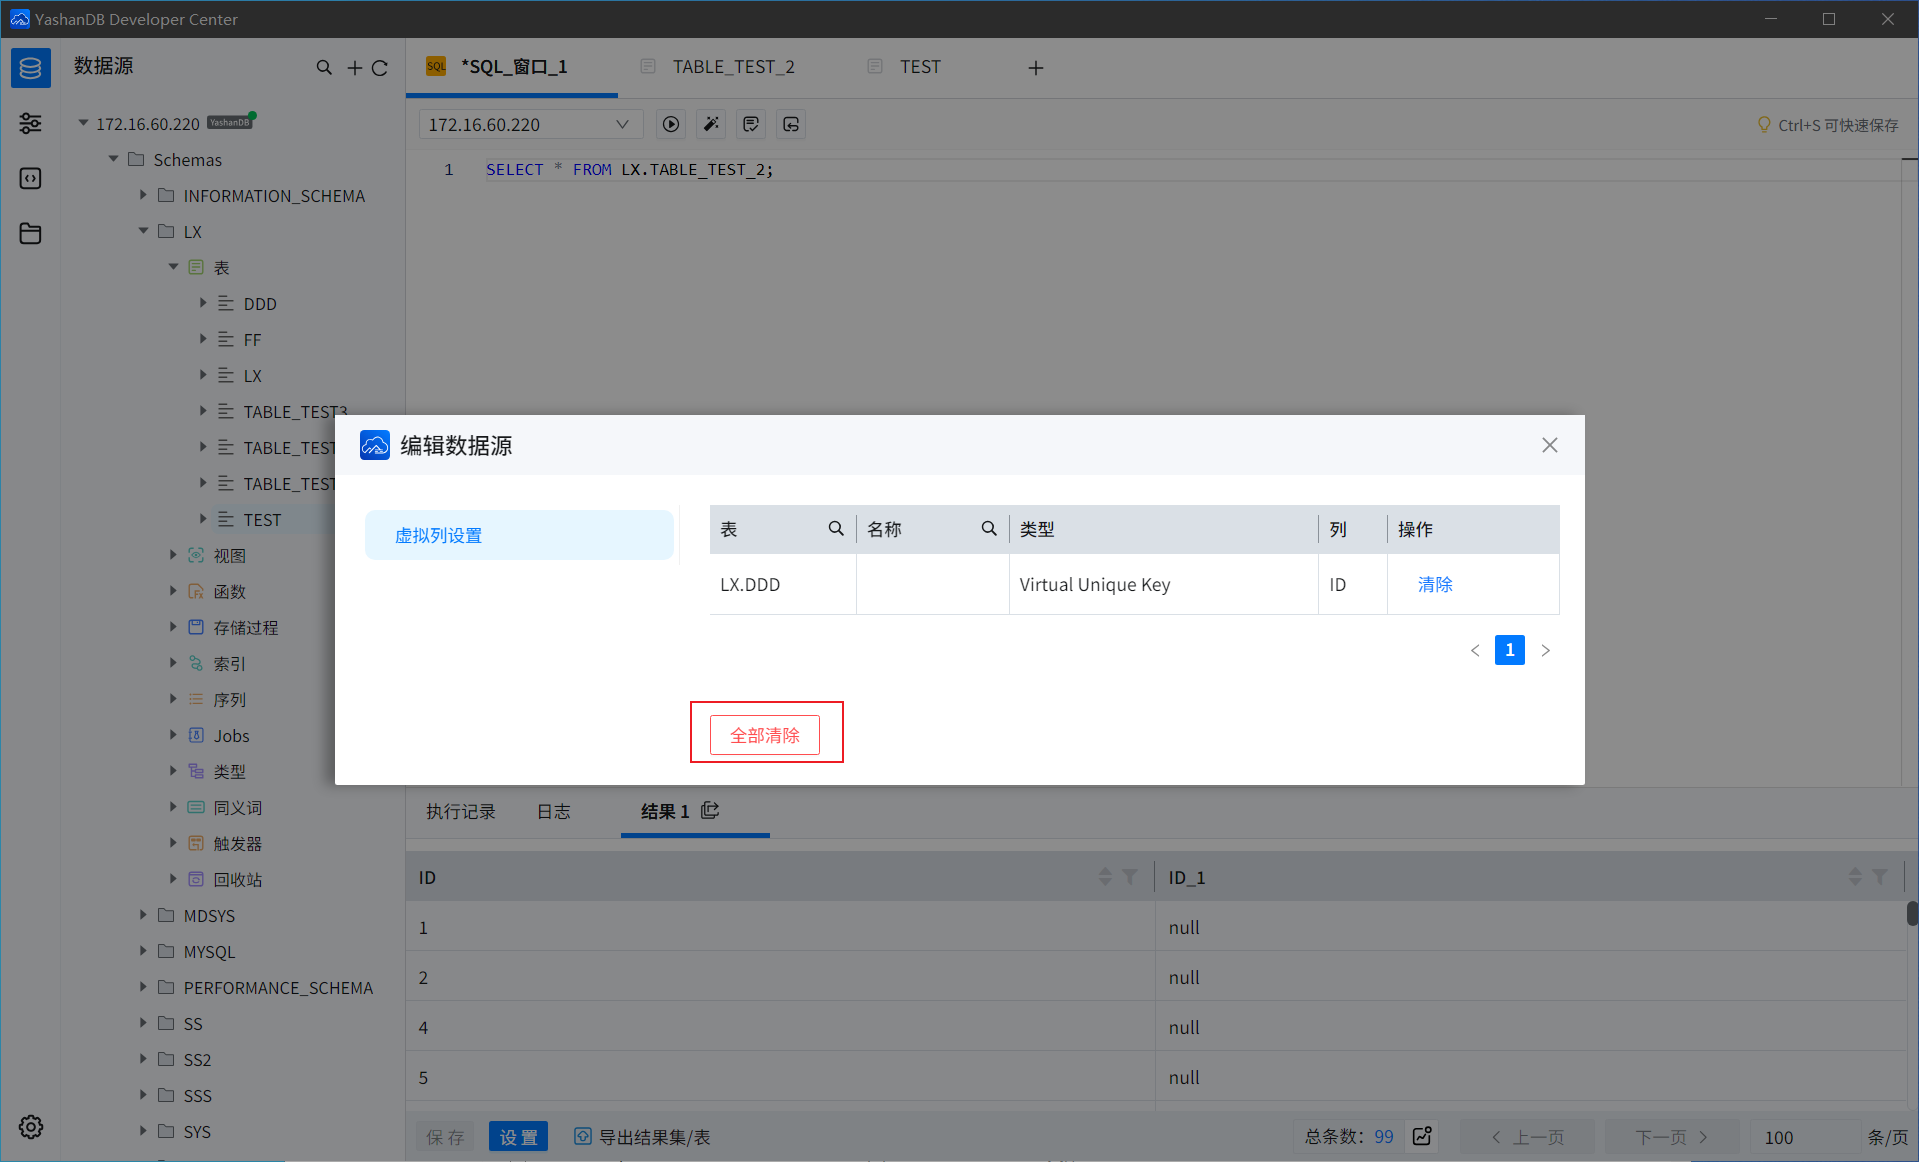Toggle sort arrows on ID_1 column
Image resolution: width=1919 pixels, height=1162 pixels.
tap(1855, 877)
